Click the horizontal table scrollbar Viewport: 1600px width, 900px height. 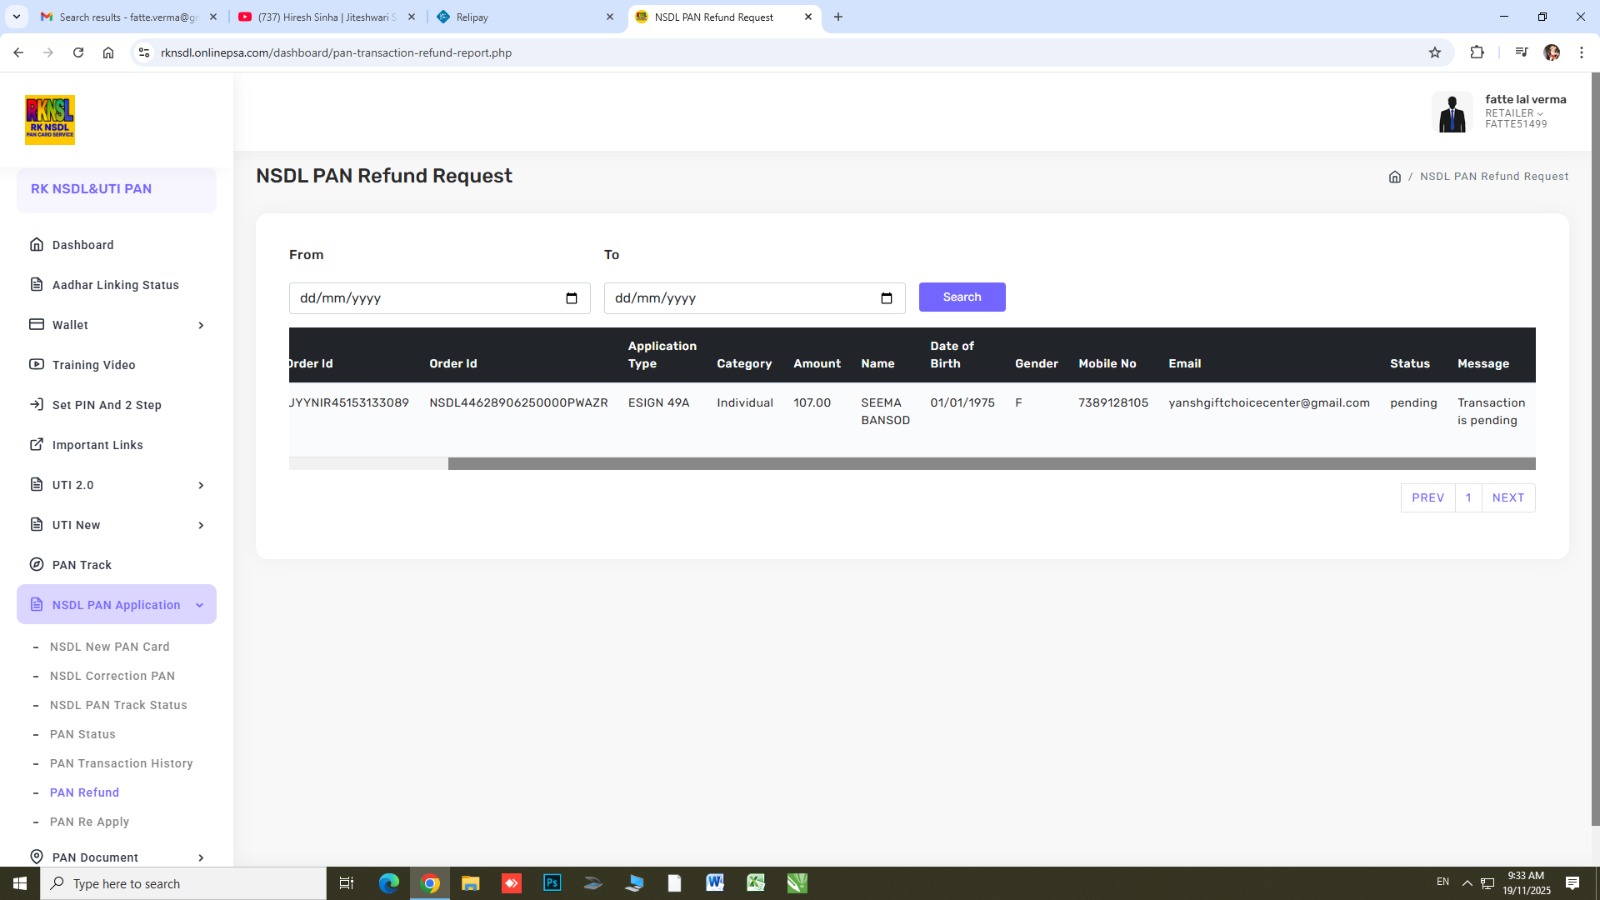coord(990,464)
